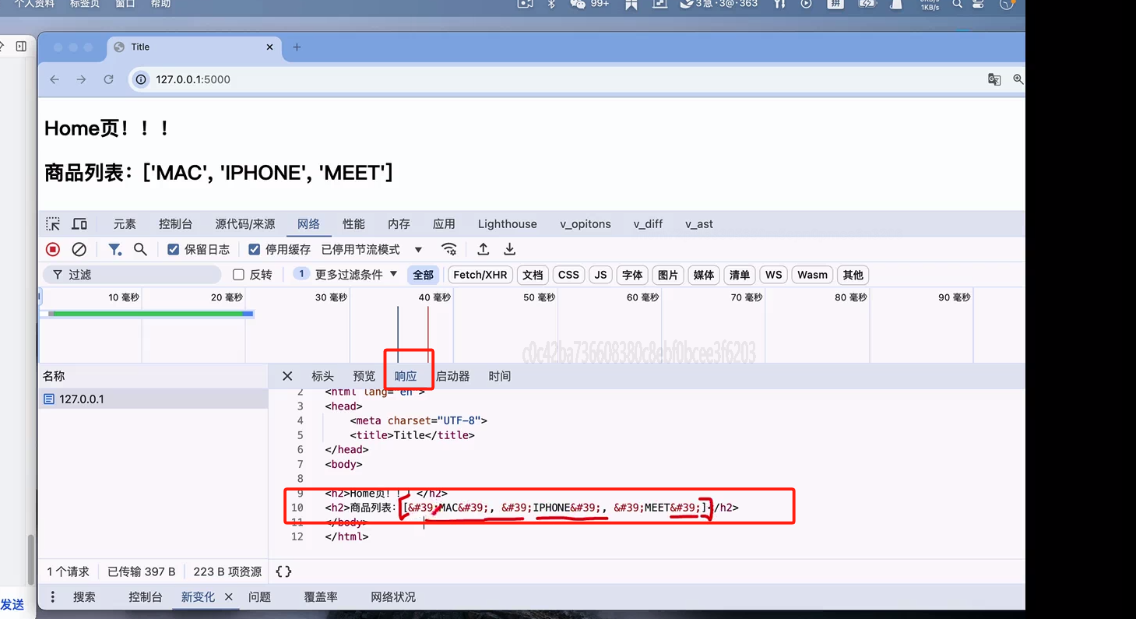Open 内存 panel tab
Screen dimensions: 1136x619
[398, 224]
